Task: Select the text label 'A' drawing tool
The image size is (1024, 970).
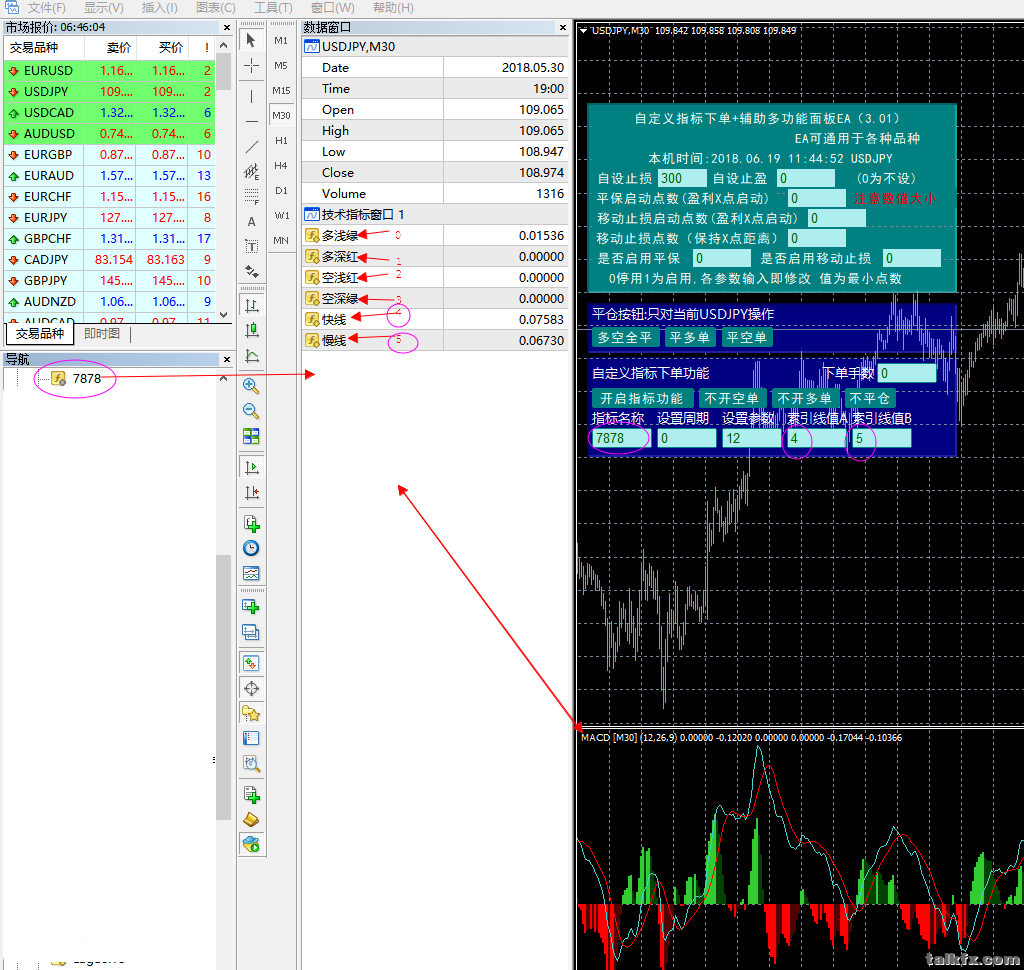Action: [x=251, y=221]
